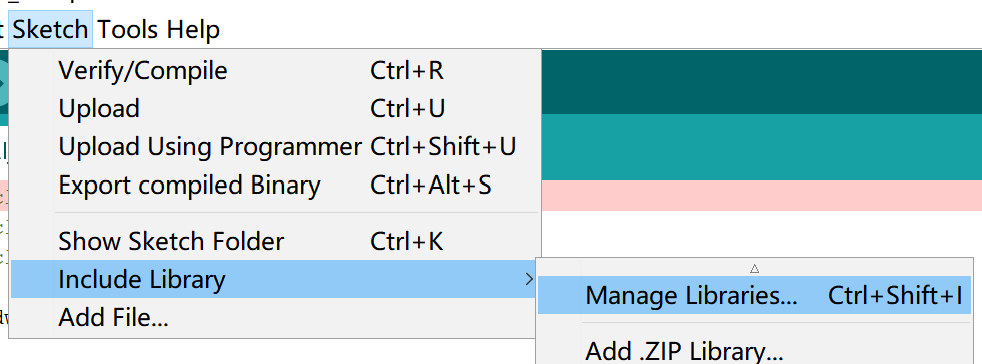
Task: Click the scroll-up triangle in the library submenu
Action: pyautogui.click(x=755, y=268)
